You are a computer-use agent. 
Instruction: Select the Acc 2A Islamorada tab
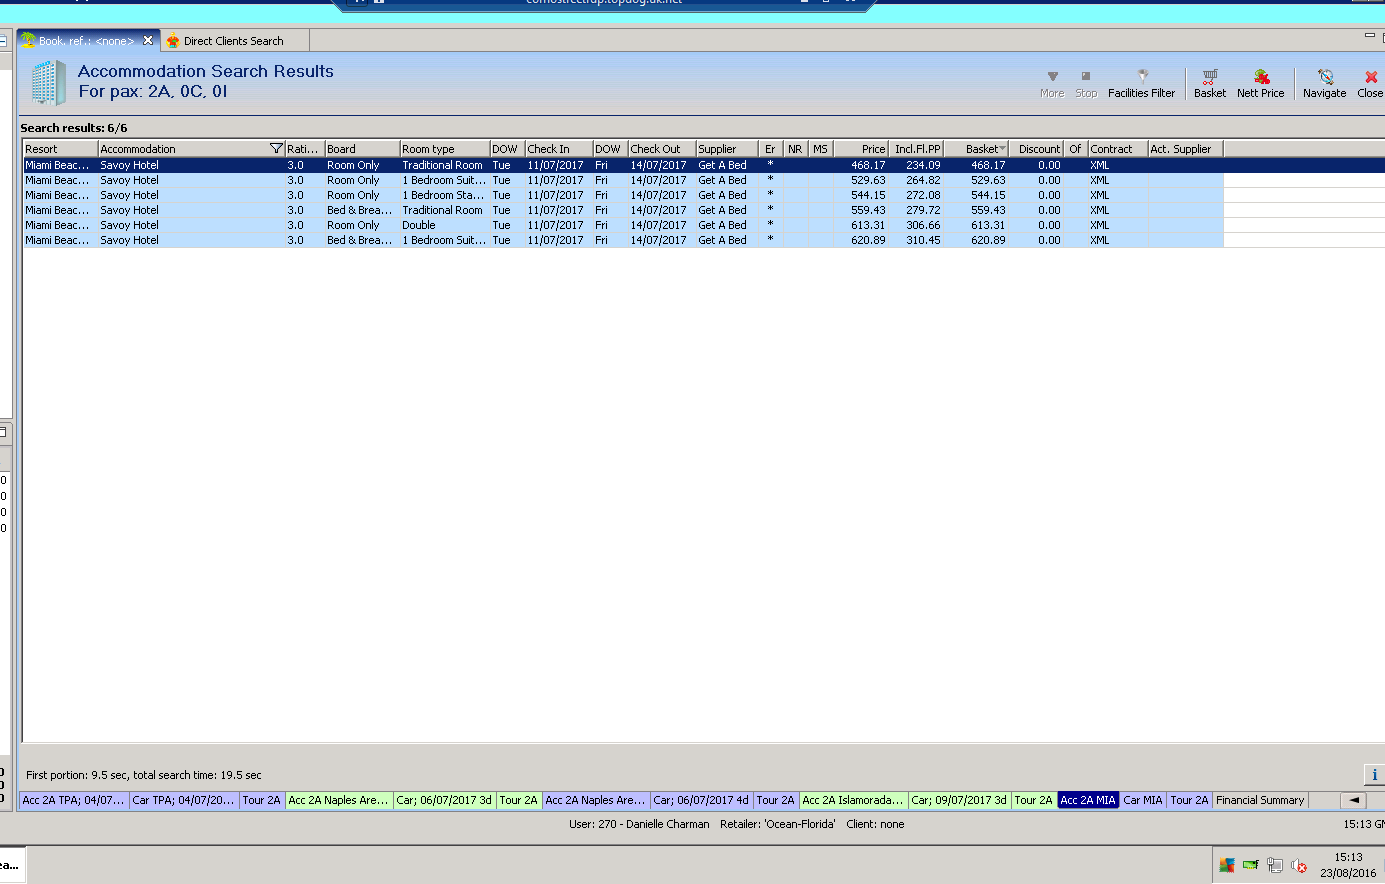pyautogui.click(x=852, y=800)
